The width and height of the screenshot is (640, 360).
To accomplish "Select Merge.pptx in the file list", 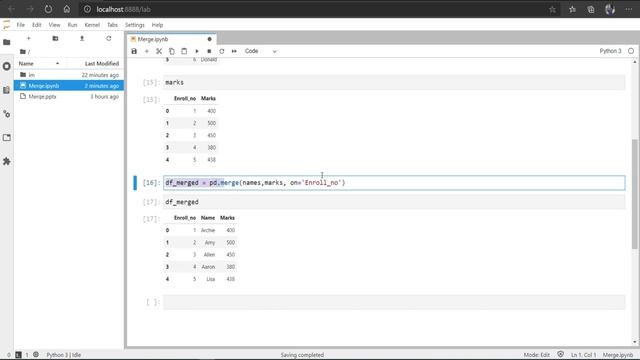I will (x=69, y=97).
